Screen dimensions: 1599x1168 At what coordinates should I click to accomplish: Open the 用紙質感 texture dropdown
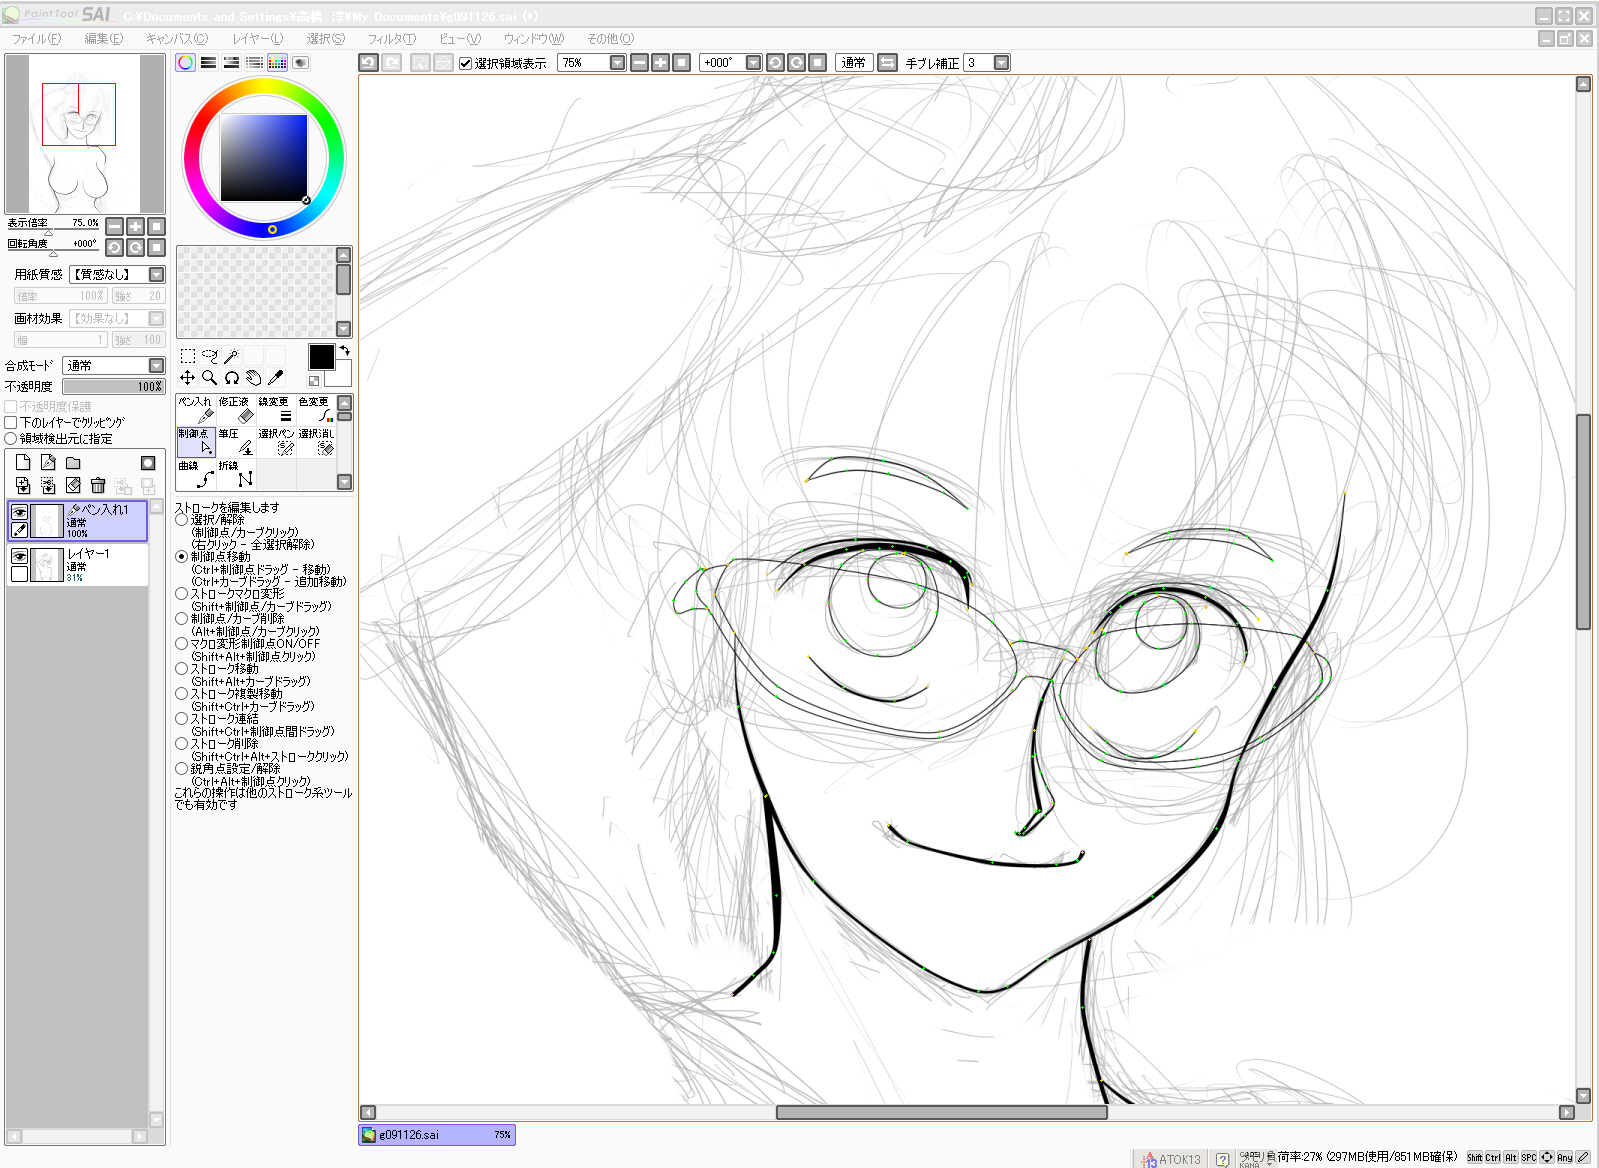157,274
